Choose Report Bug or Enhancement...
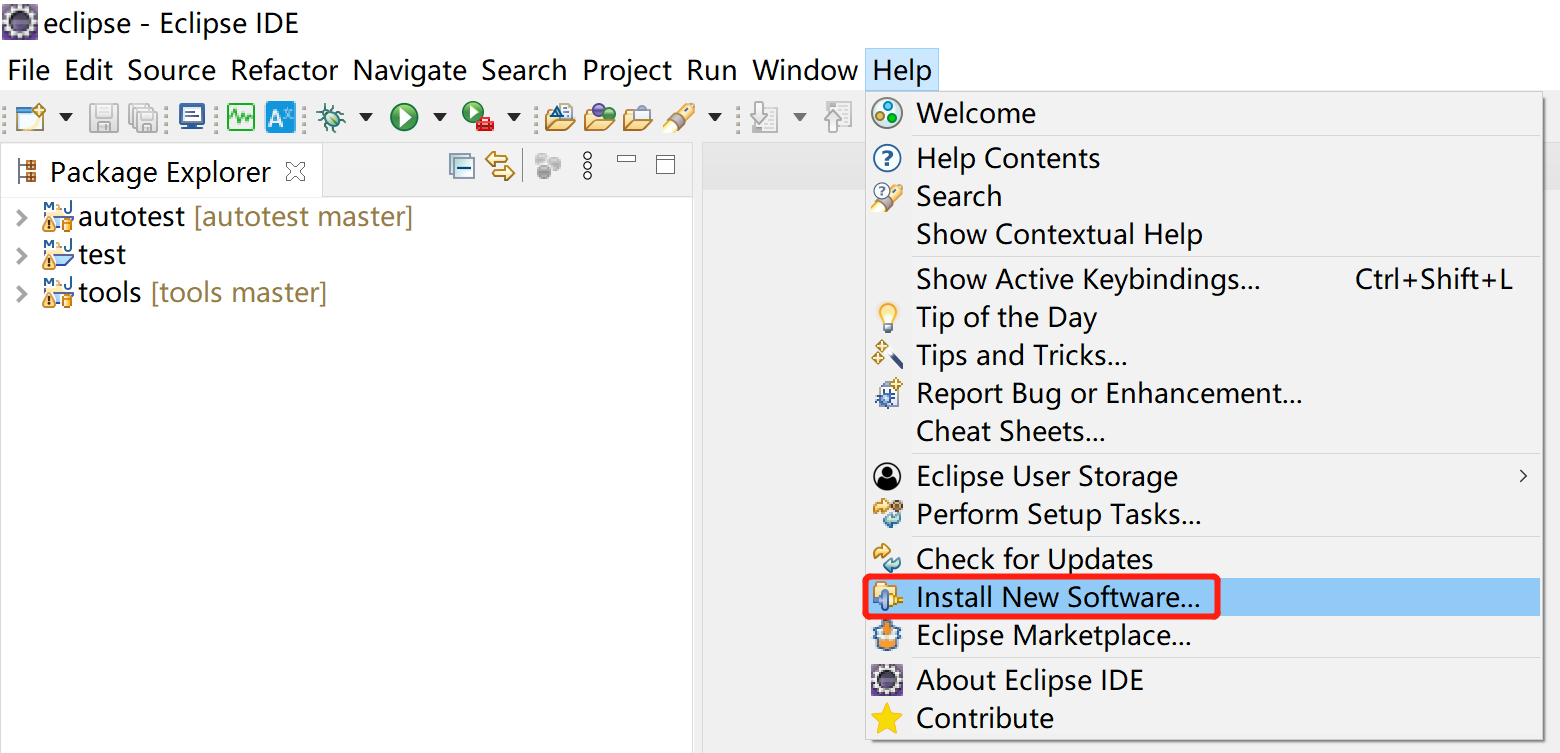 [1203, 393]
